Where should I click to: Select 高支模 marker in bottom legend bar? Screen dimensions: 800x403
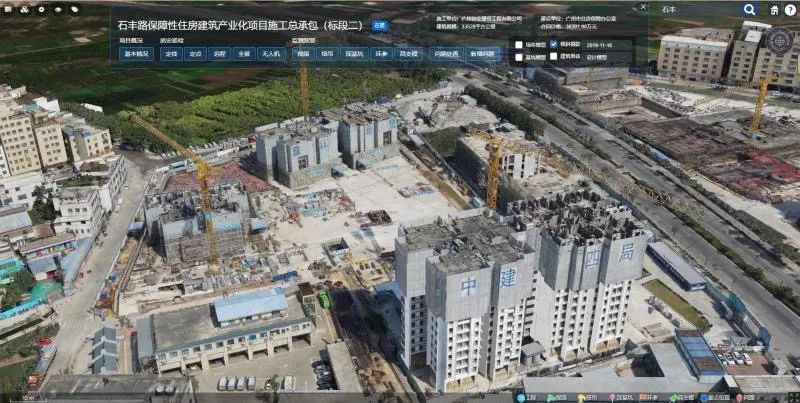tap(680, 397)
